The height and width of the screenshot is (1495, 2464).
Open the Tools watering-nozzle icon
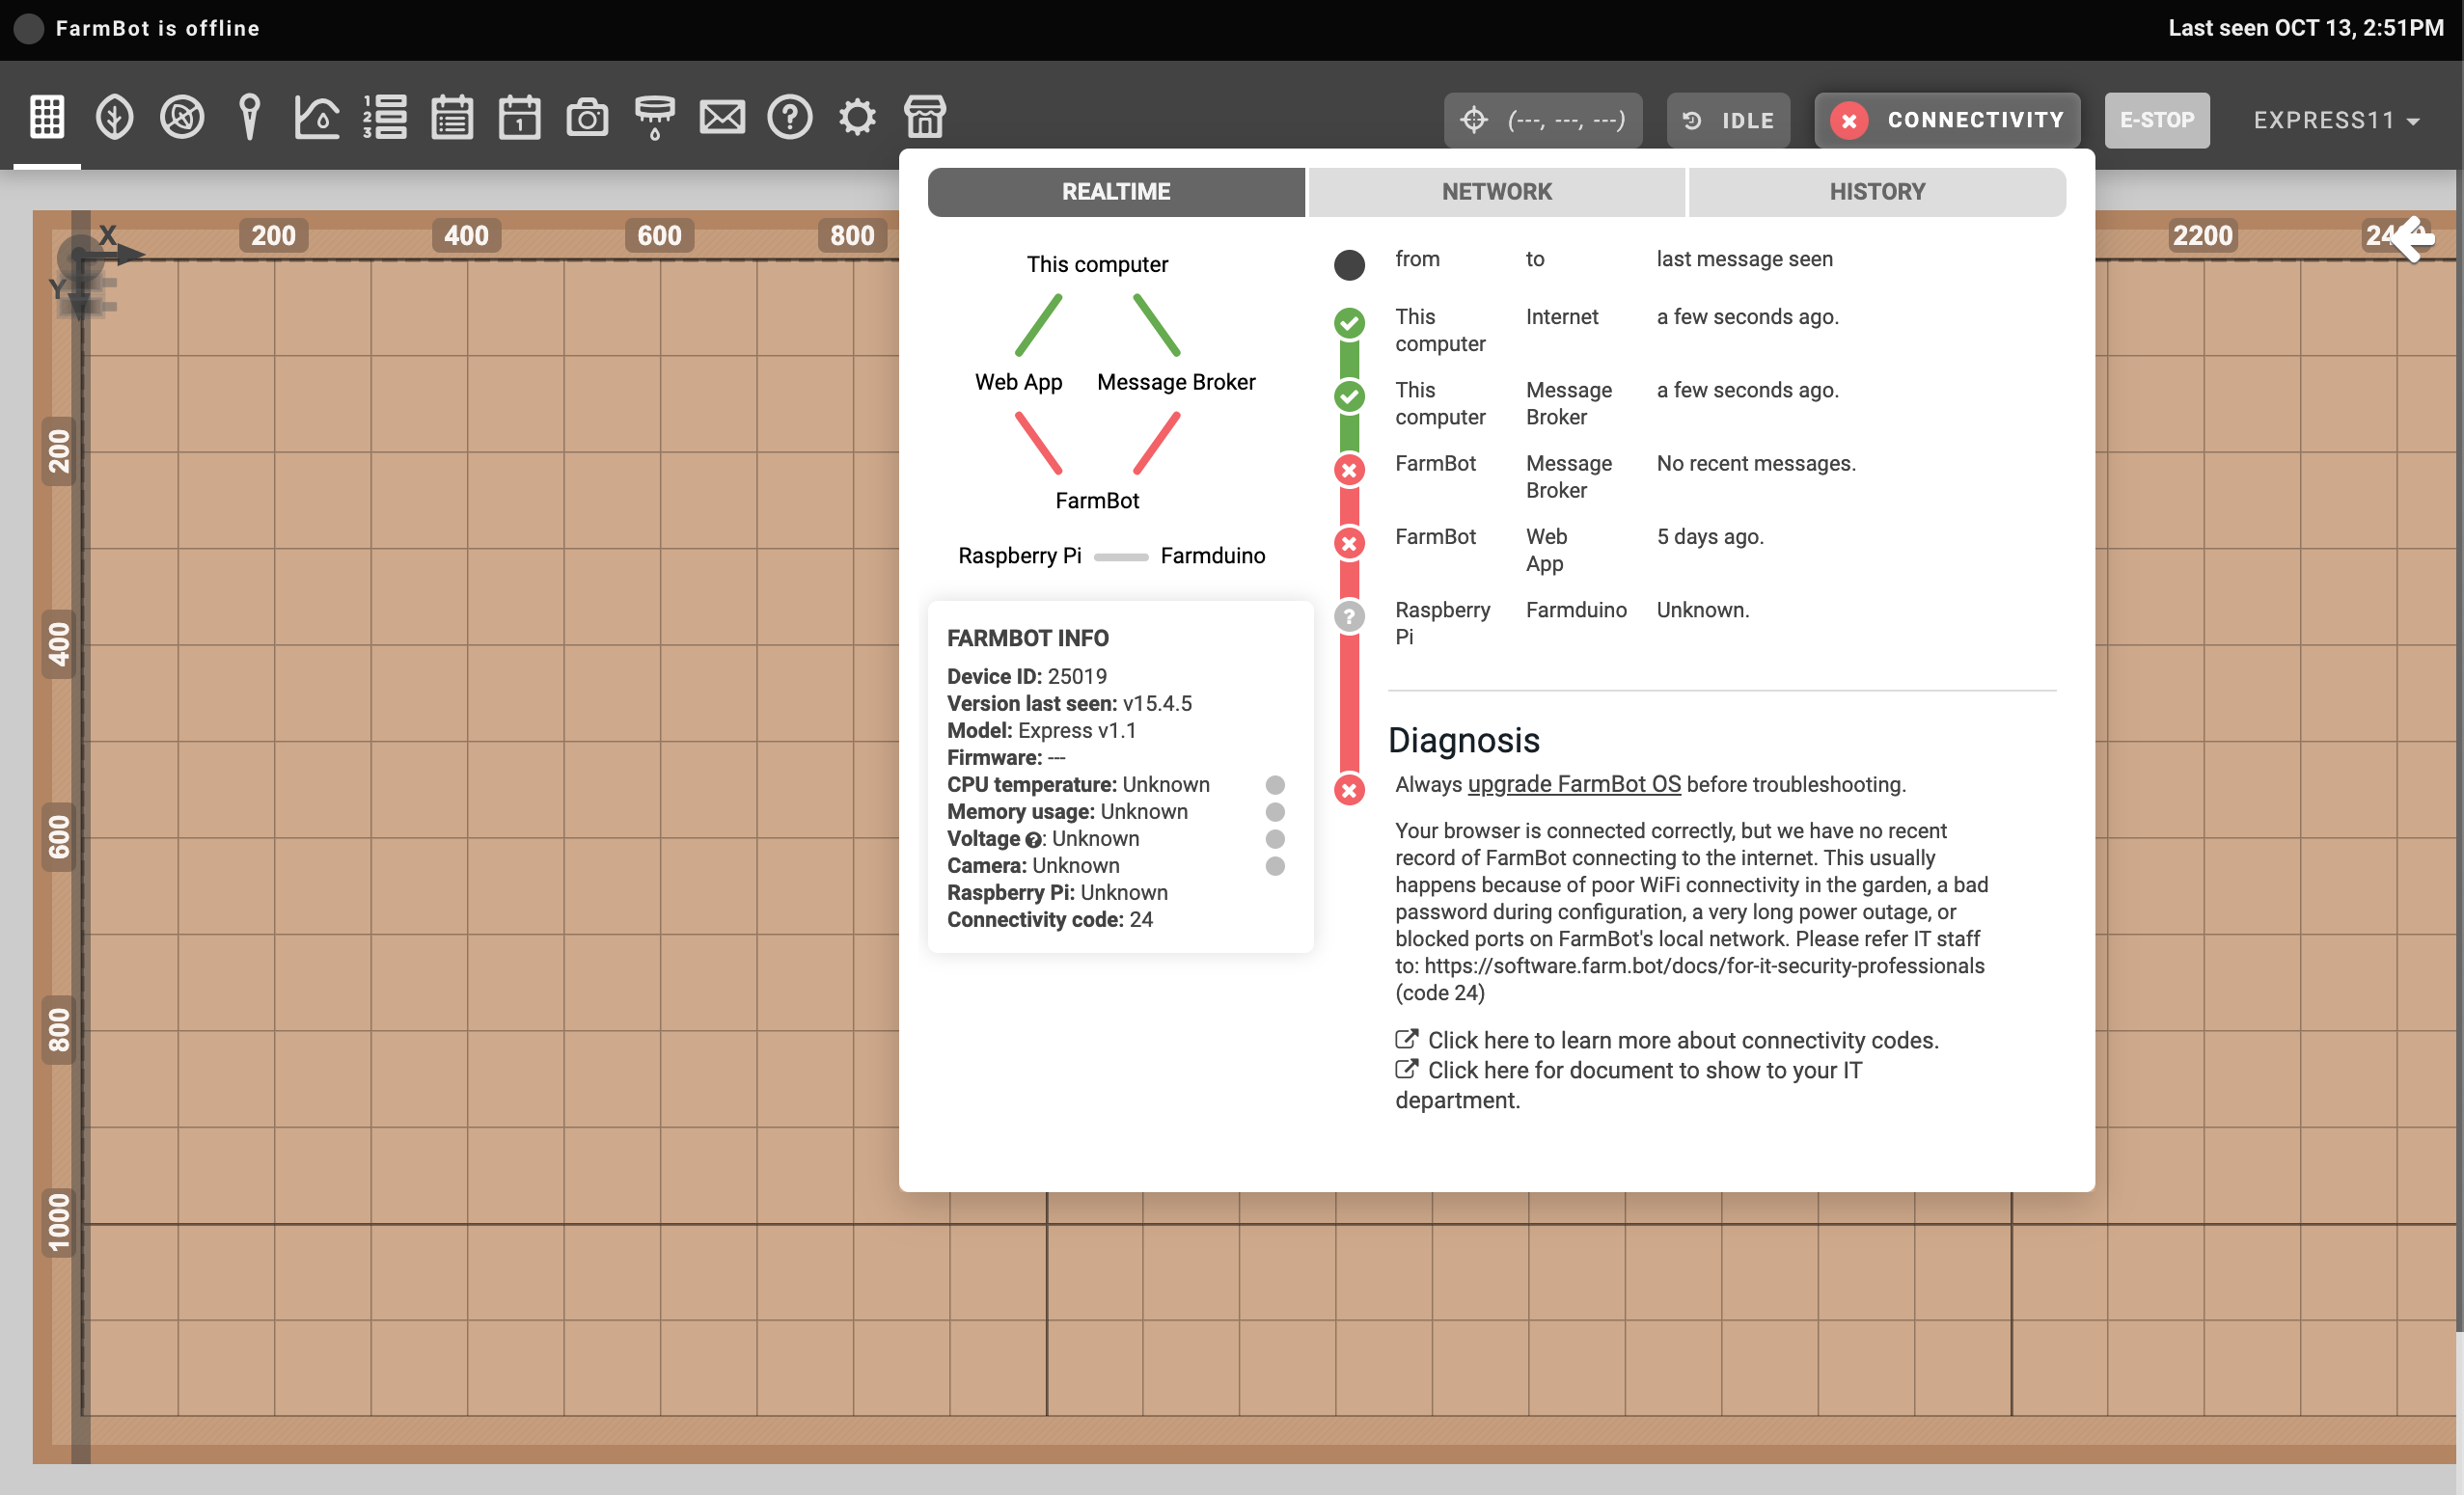pyautogui.click(x=654, y=118)
